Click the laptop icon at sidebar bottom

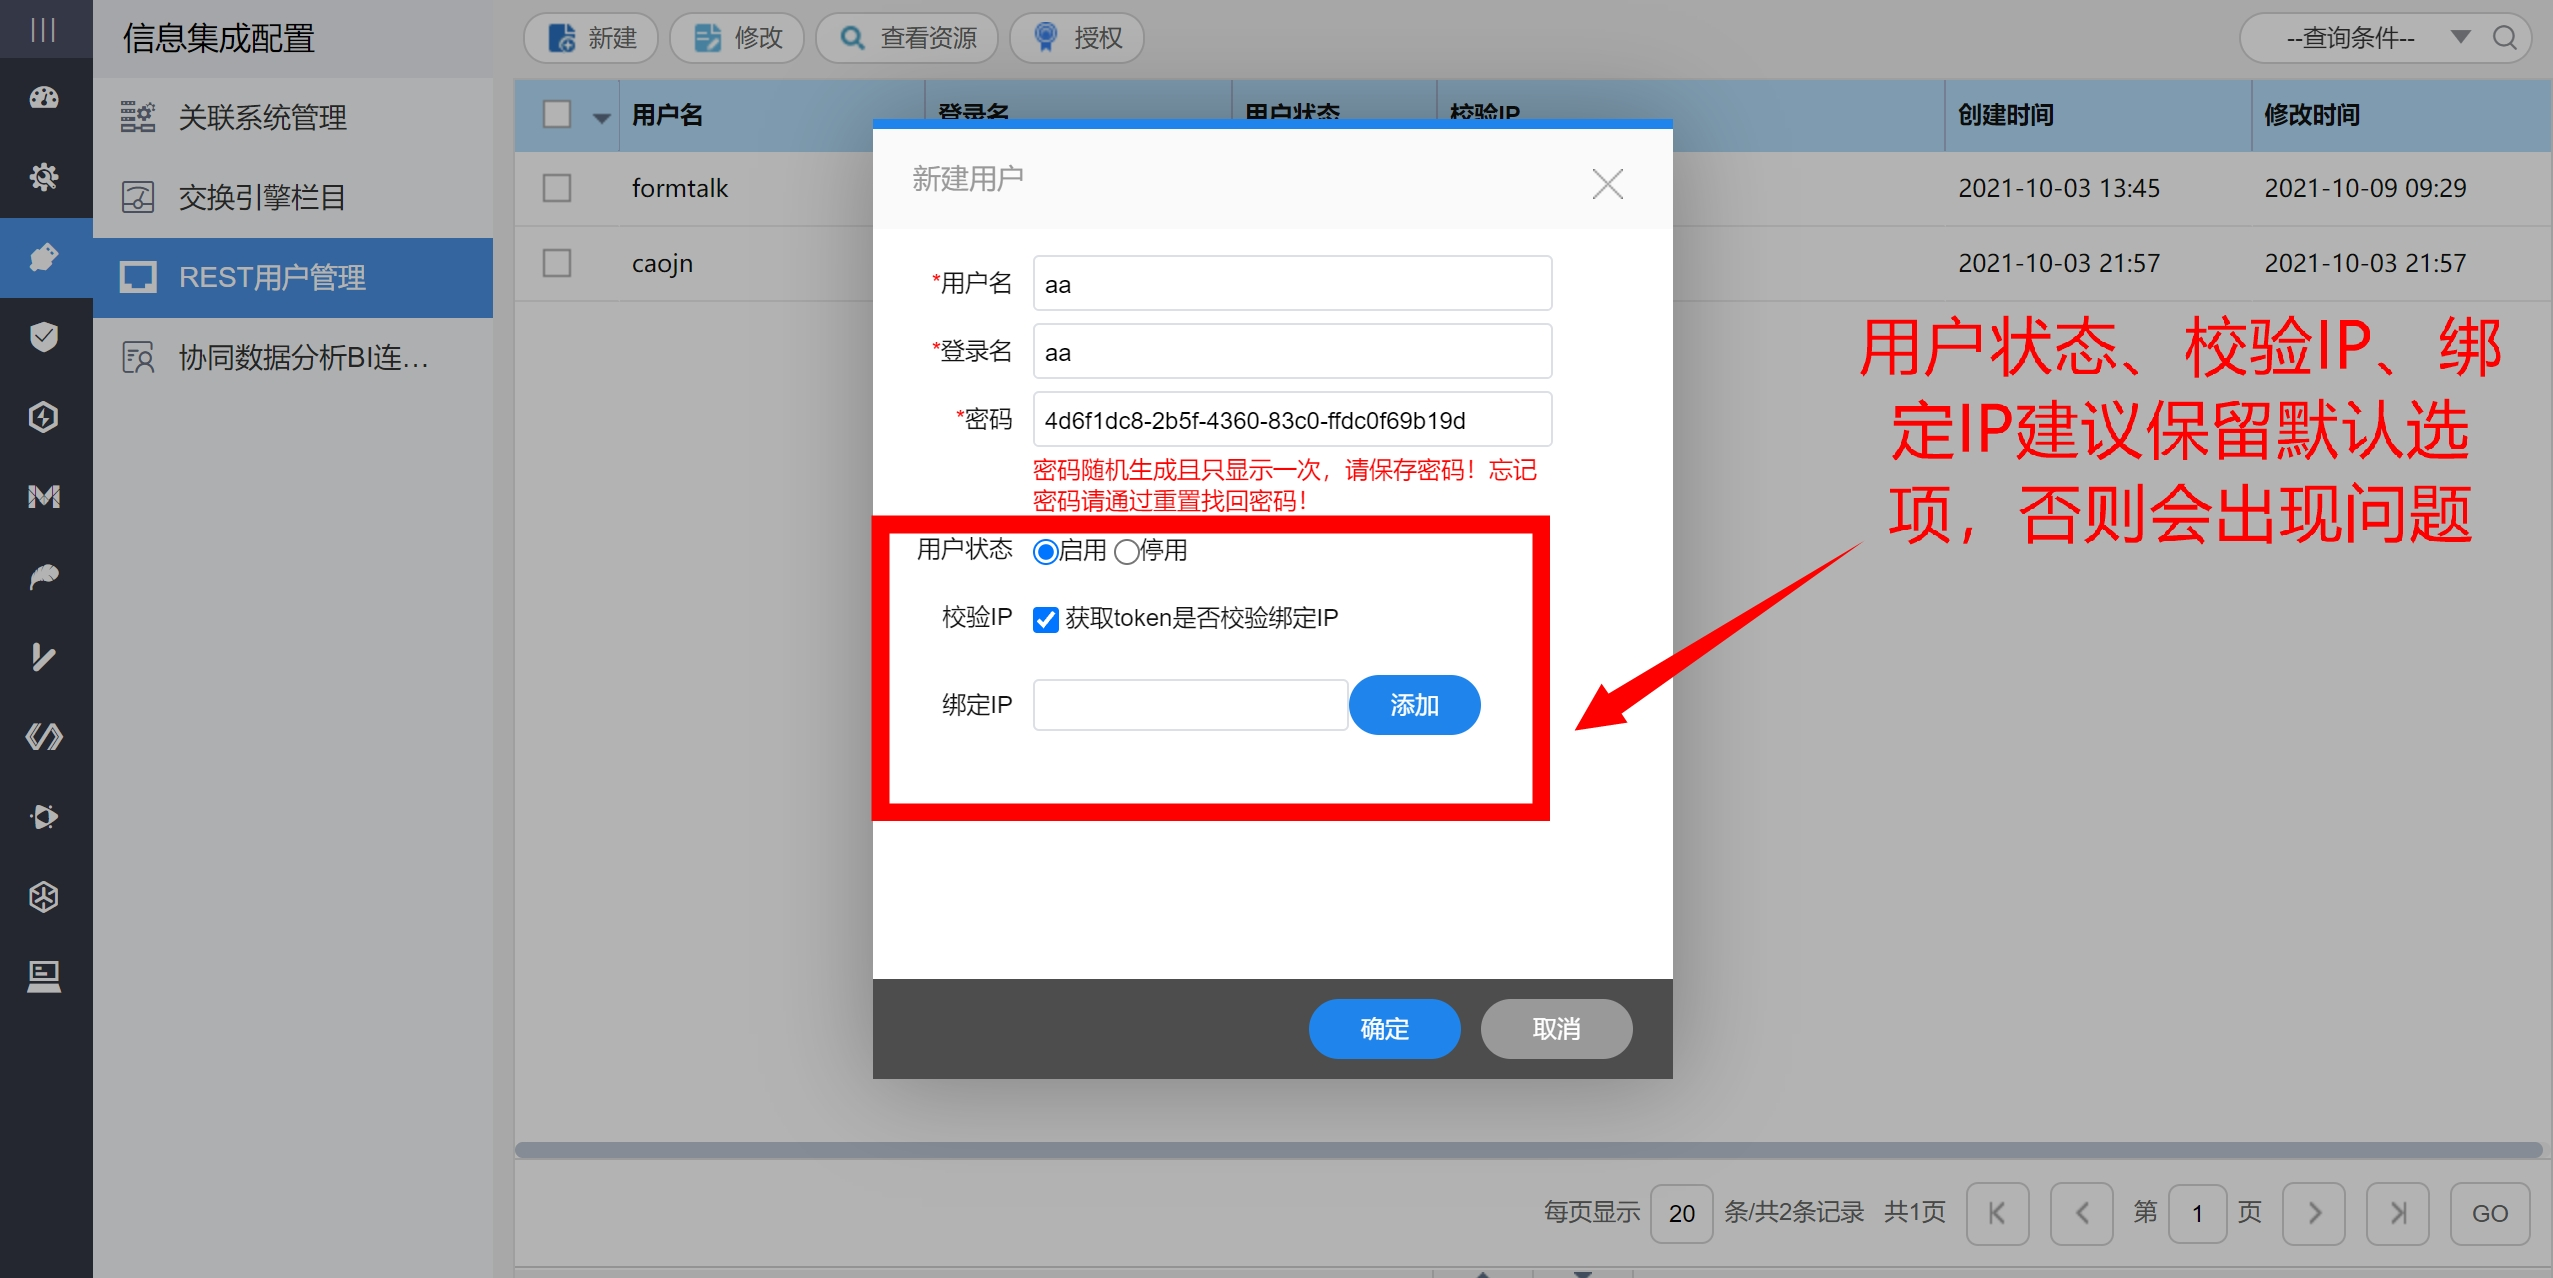point(44,976)
